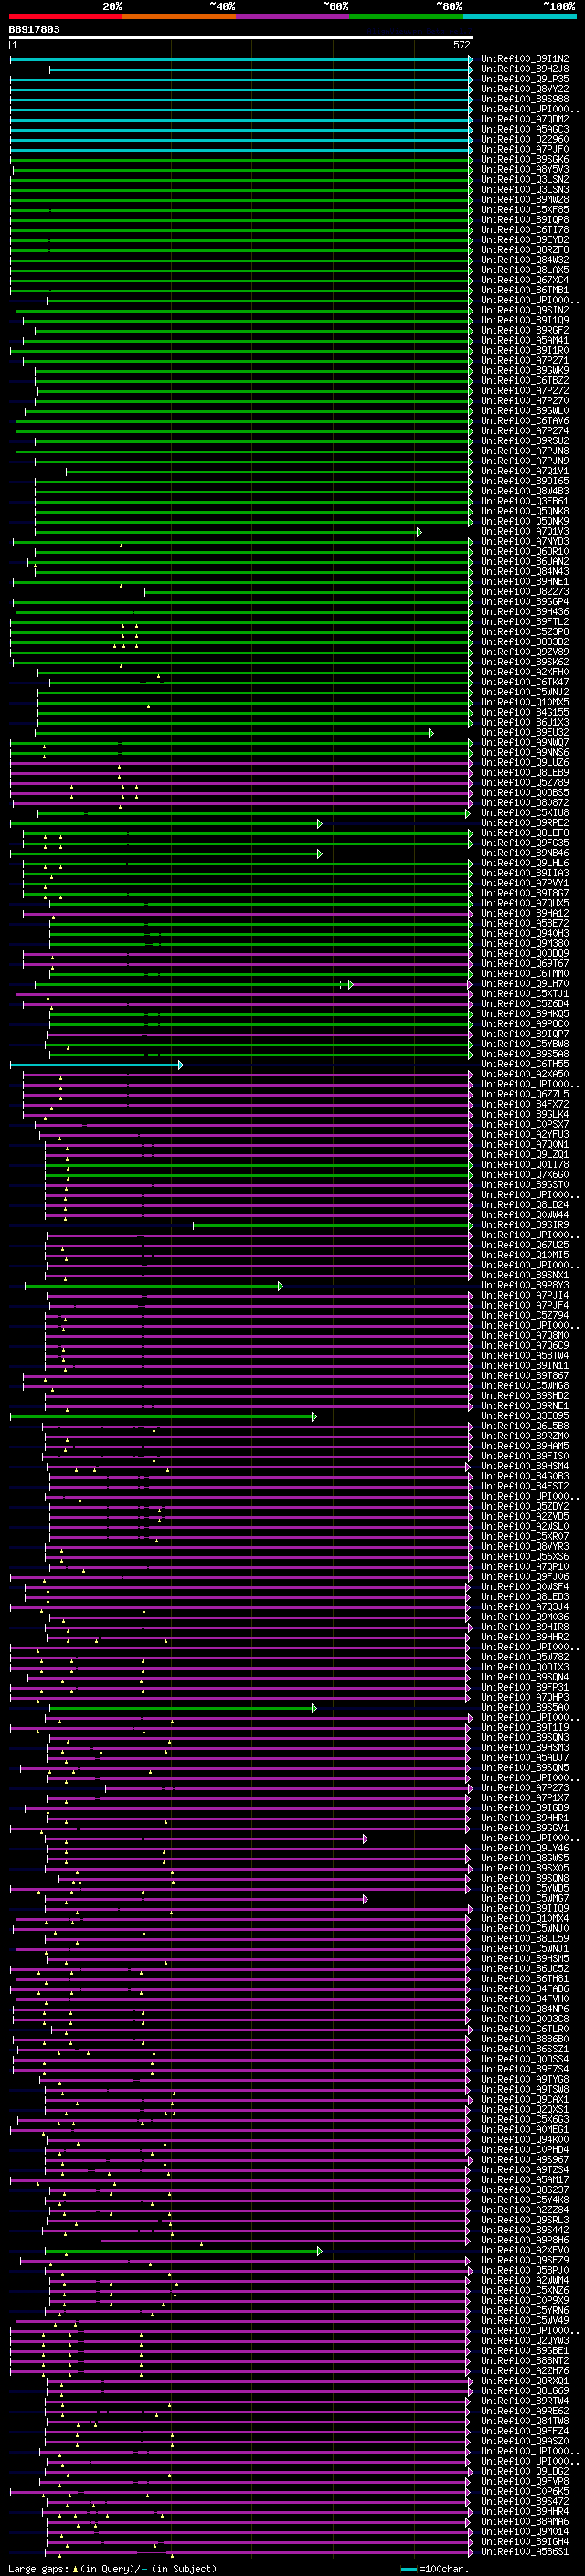Click the query end position 572
This screenshot has height=2576, width=585.
pos(461,45)
